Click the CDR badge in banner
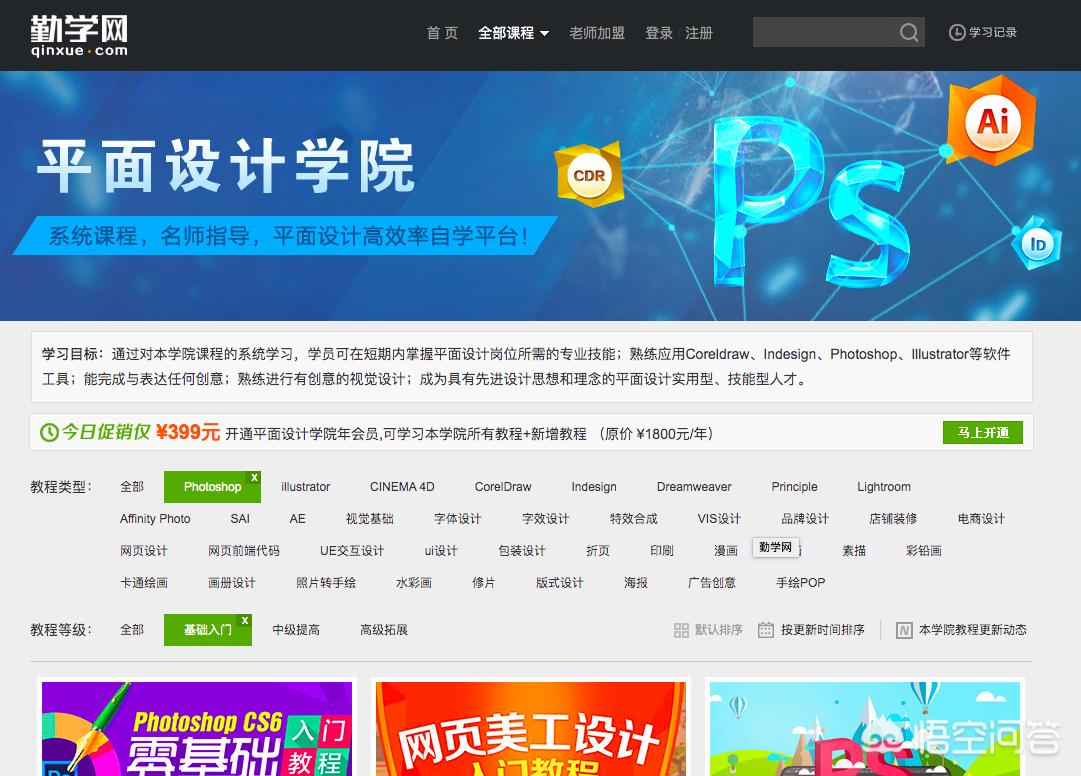1081x776 pixels. [589, 176]
